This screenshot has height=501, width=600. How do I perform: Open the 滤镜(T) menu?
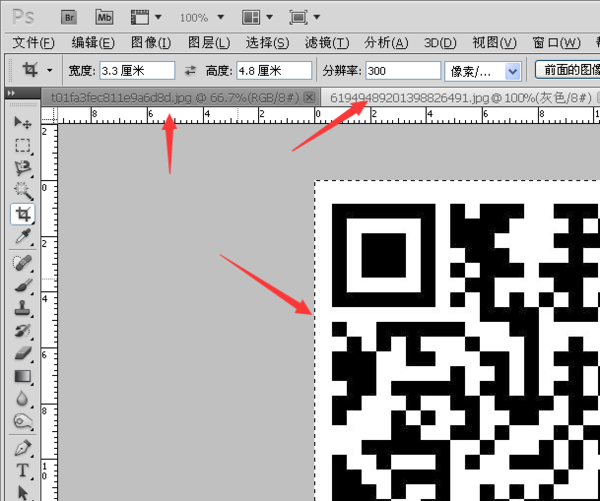click(327, 42)
